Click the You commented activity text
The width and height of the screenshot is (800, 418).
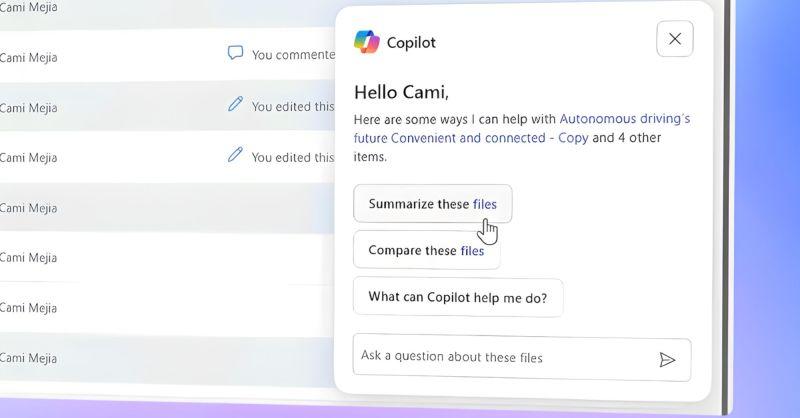coord(292,55)
